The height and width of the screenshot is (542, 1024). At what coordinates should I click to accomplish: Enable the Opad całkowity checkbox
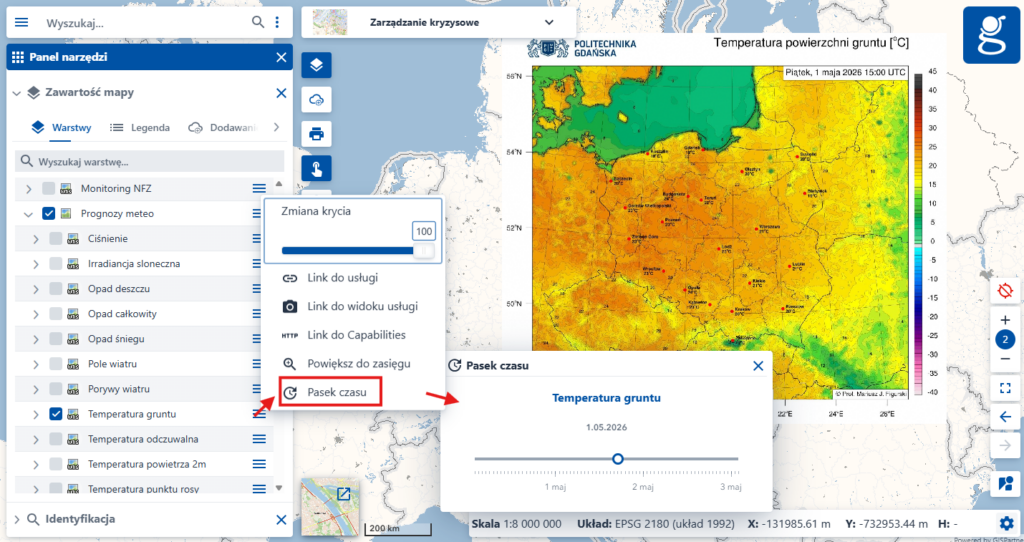click(56, 314)
